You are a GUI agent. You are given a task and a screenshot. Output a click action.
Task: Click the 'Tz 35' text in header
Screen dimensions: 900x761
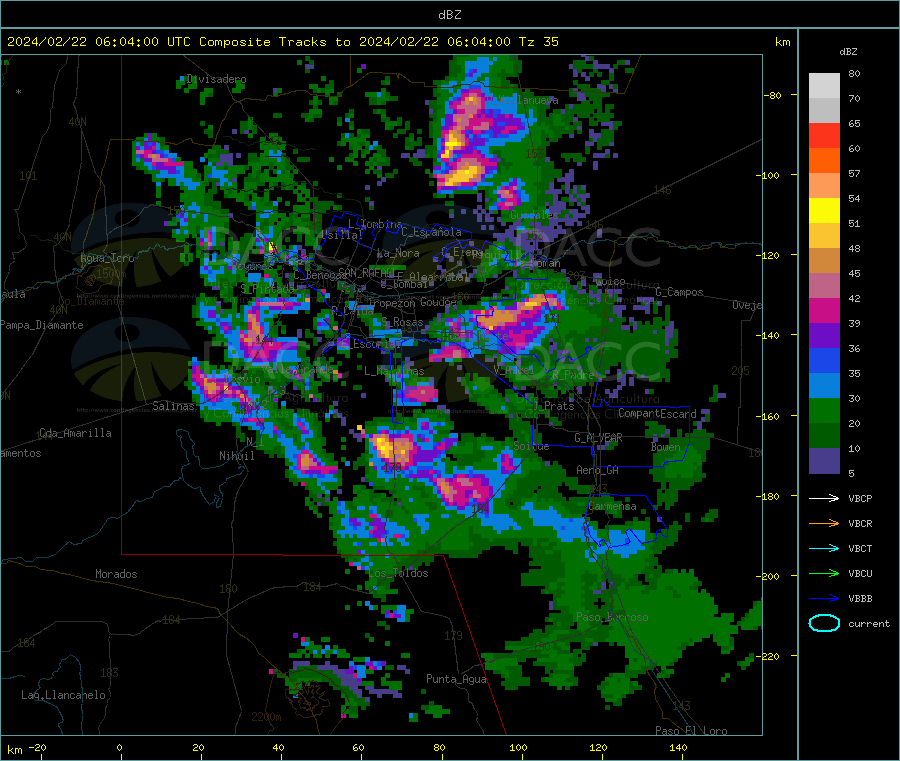point(538,42)
